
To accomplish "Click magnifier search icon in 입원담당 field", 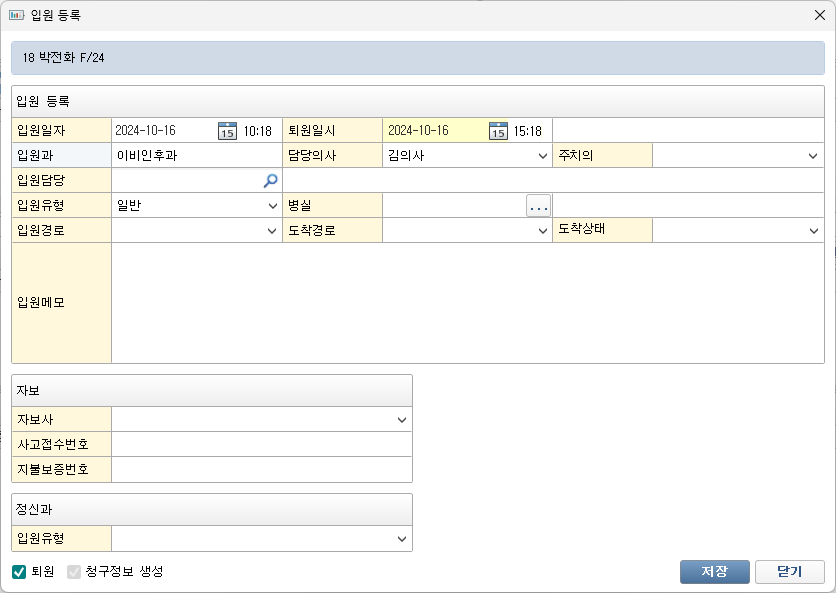I will [270, 181].
